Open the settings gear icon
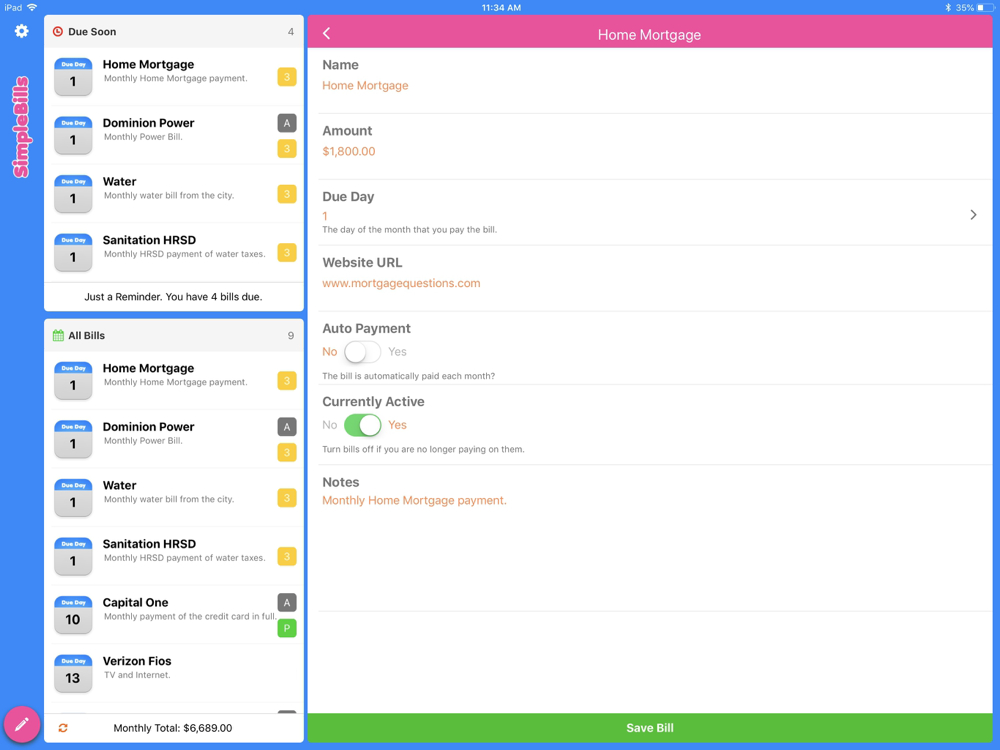 21,31
